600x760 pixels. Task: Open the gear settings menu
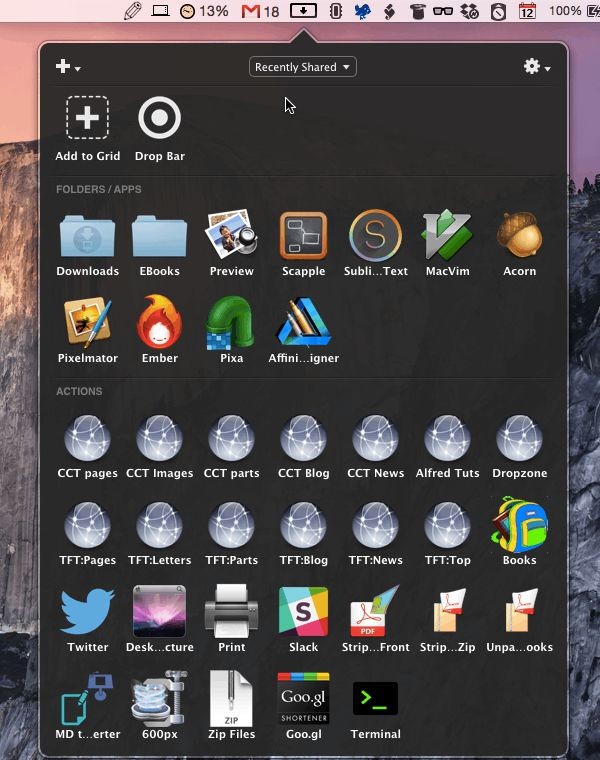tap(537, 66)
